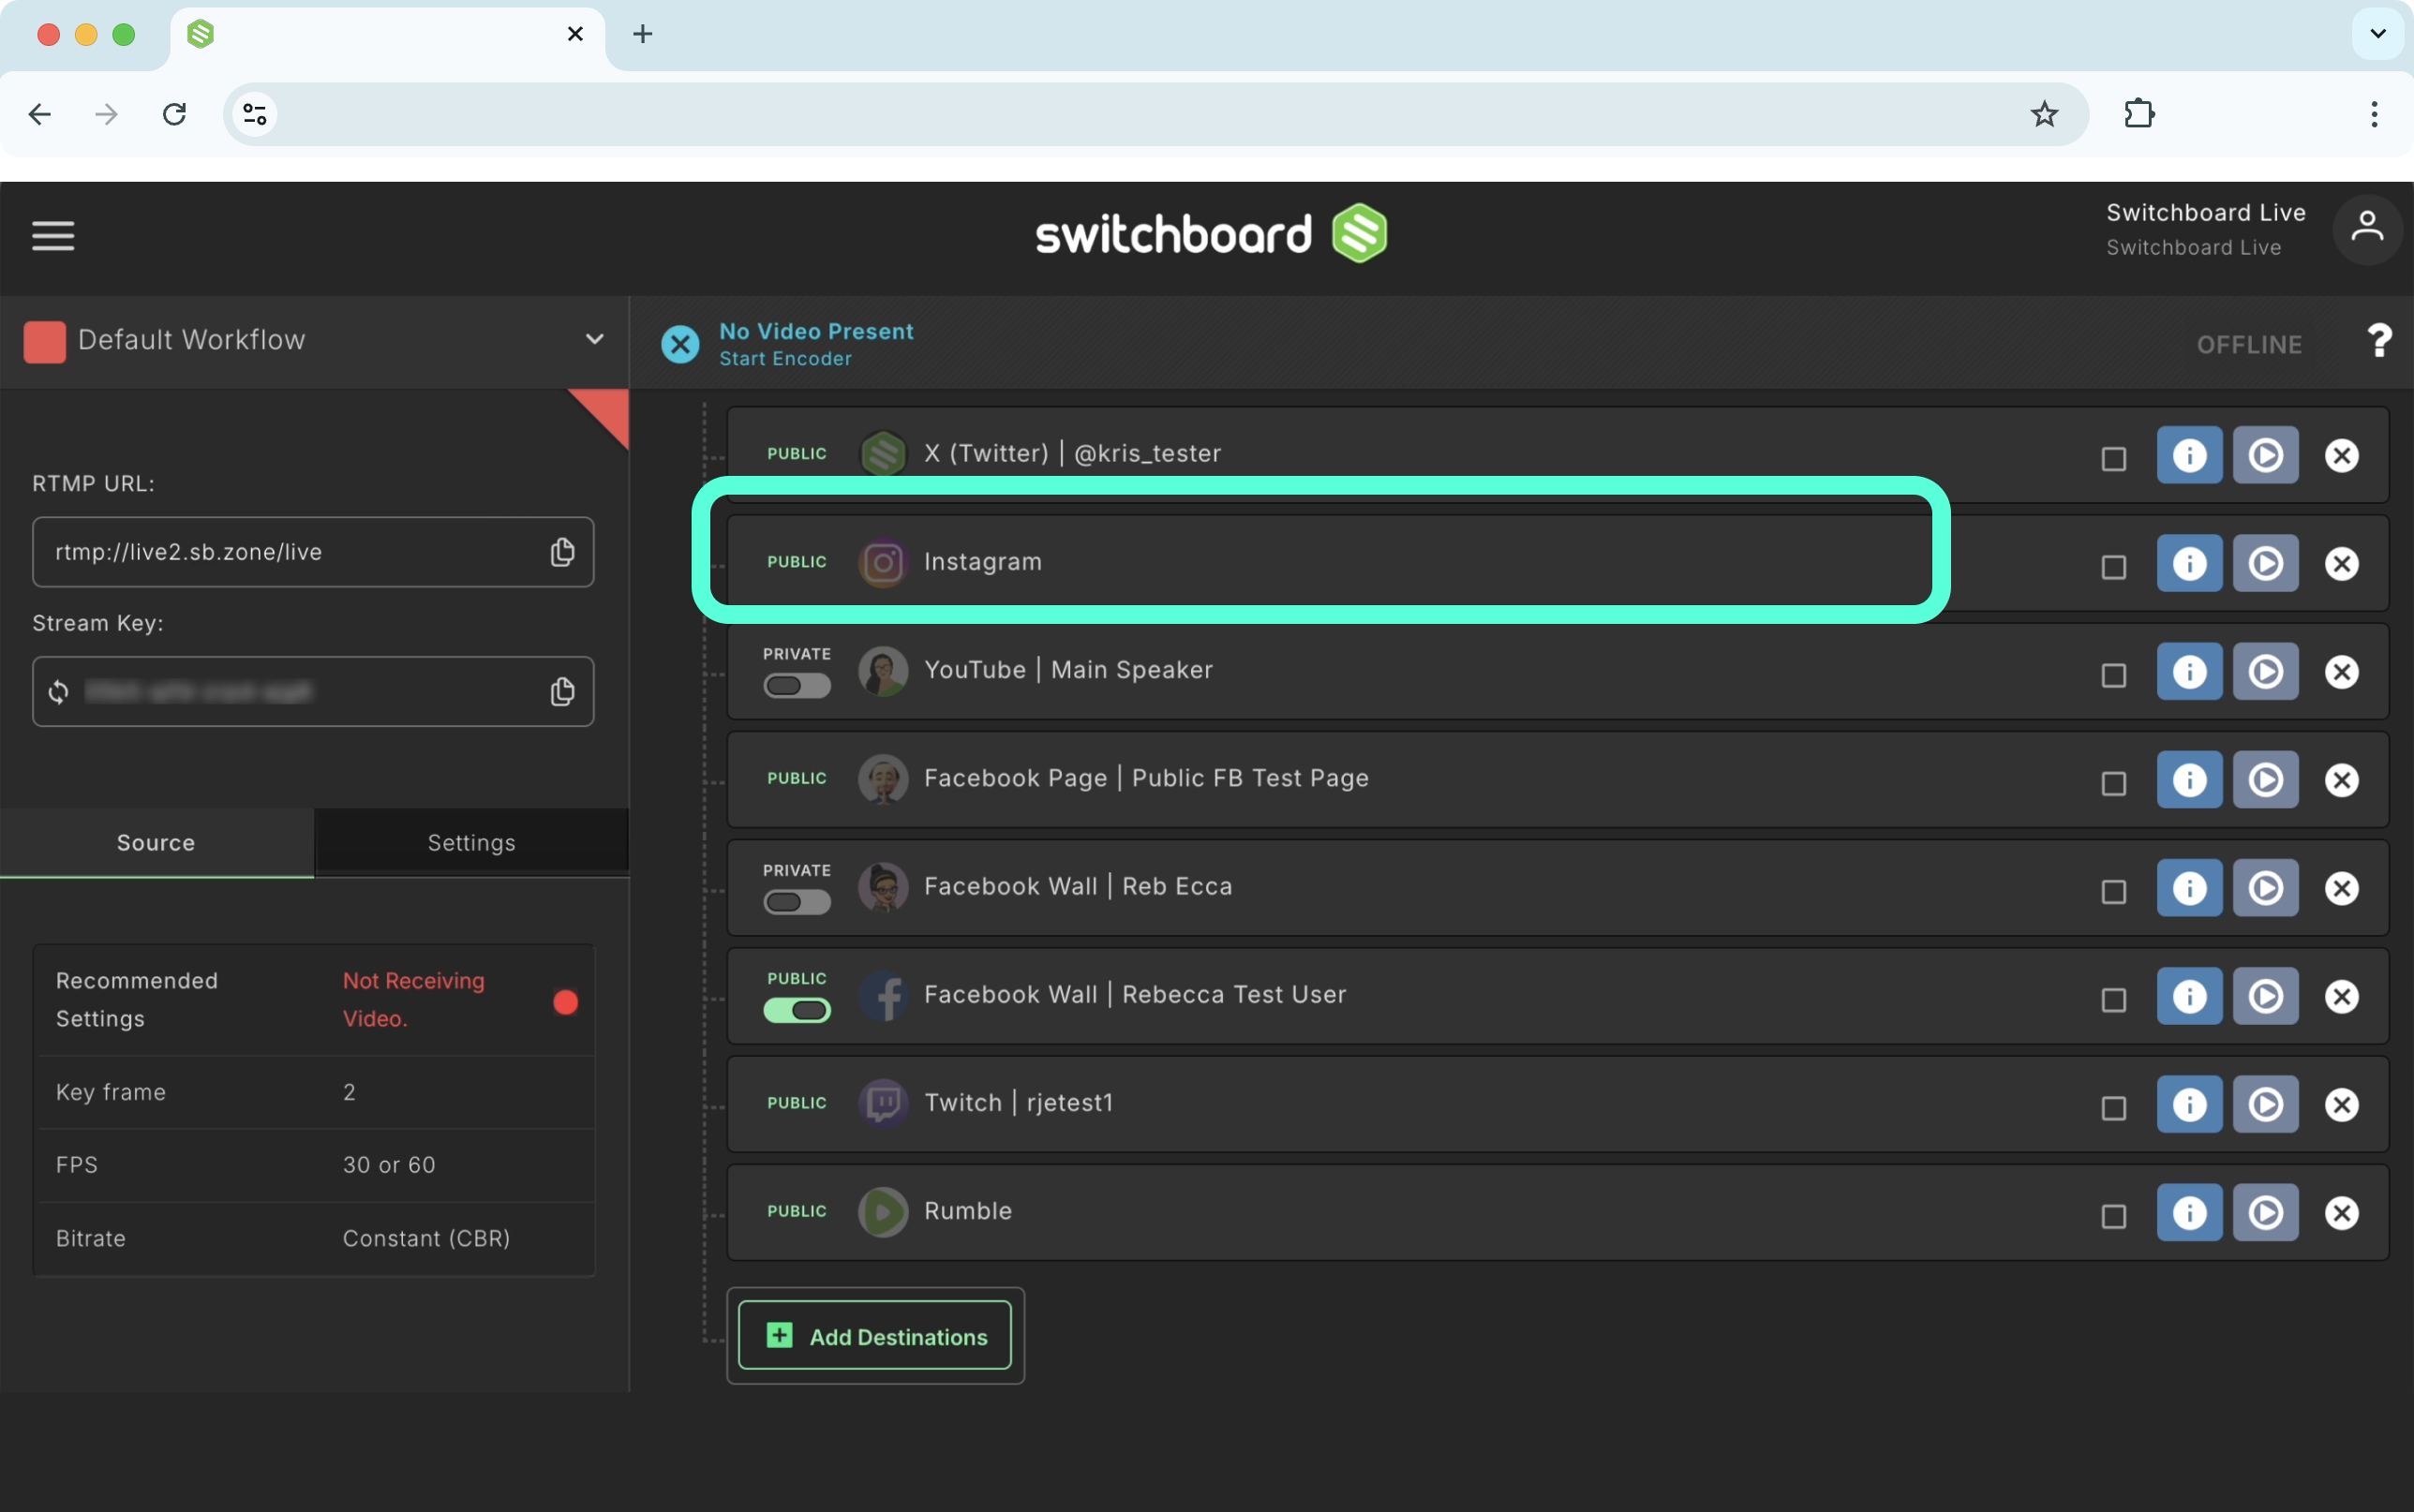Regenerate the stream key with refresh icon
Image resolution: width=2414 pixels, height=1512 pixels.
coord(59,692)
